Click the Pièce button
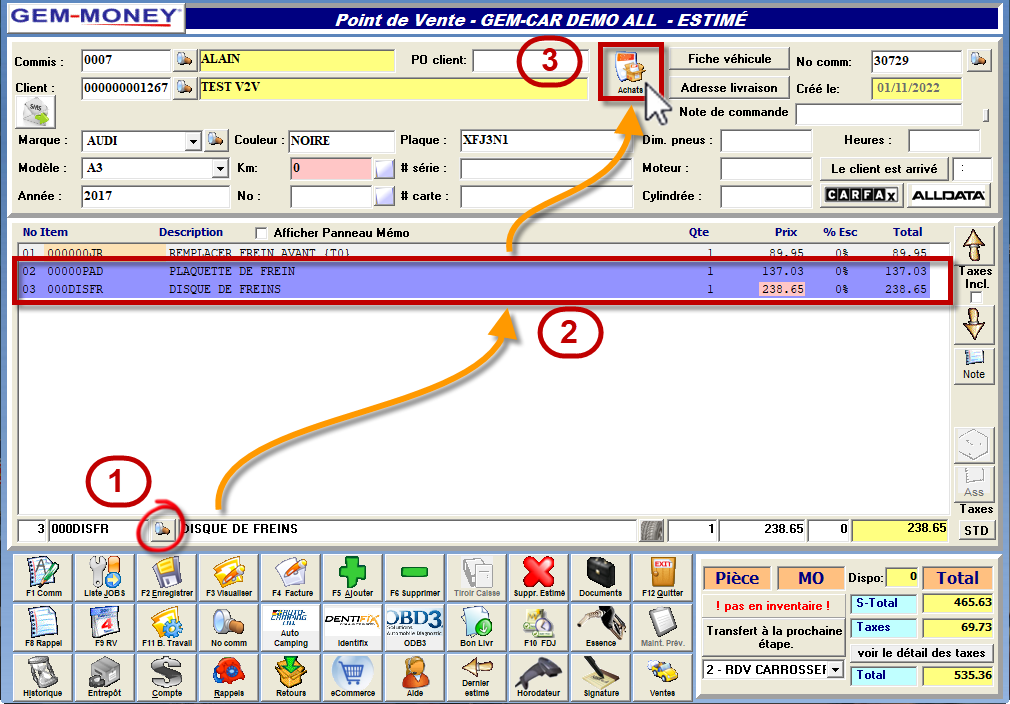1010x704 pixels. click(x=737, y=578)
